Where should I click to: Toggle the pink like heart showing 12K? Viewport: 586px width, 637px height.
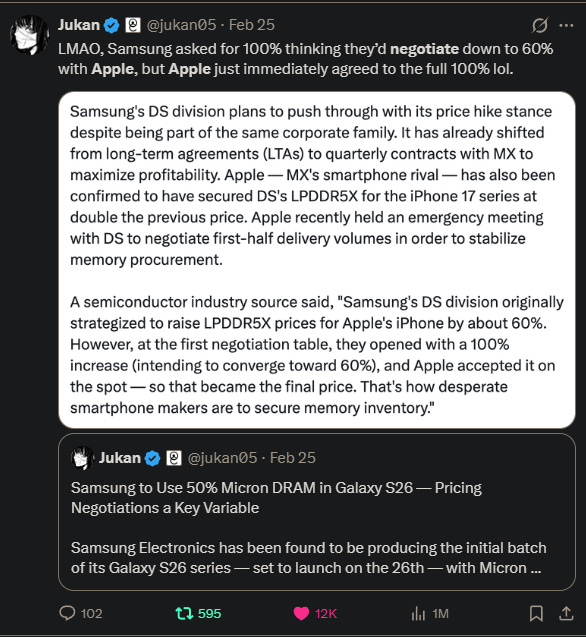point(315,613)
